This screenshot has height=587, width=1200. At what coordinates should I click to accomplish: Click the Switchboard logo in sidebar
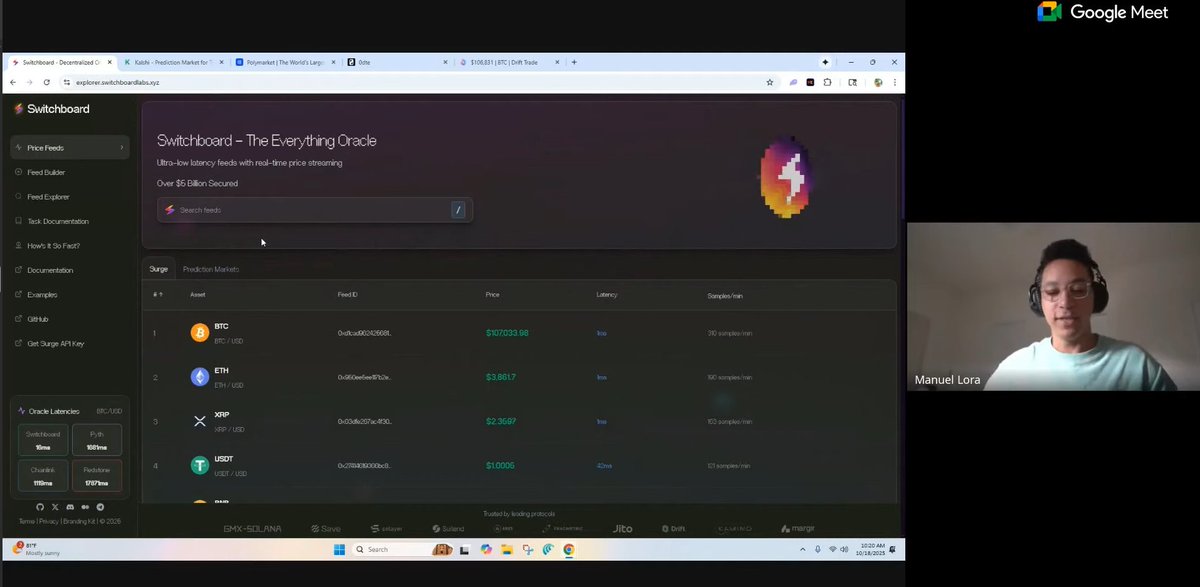[52, 109]
